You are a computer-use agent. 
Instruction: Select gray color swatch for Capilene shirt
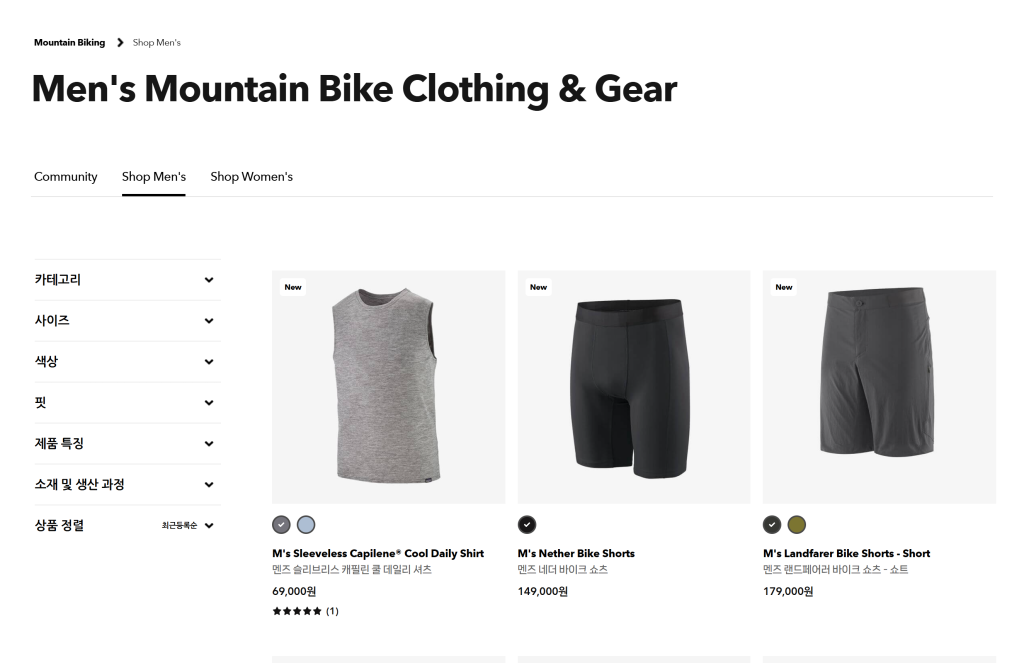(282, 525)
